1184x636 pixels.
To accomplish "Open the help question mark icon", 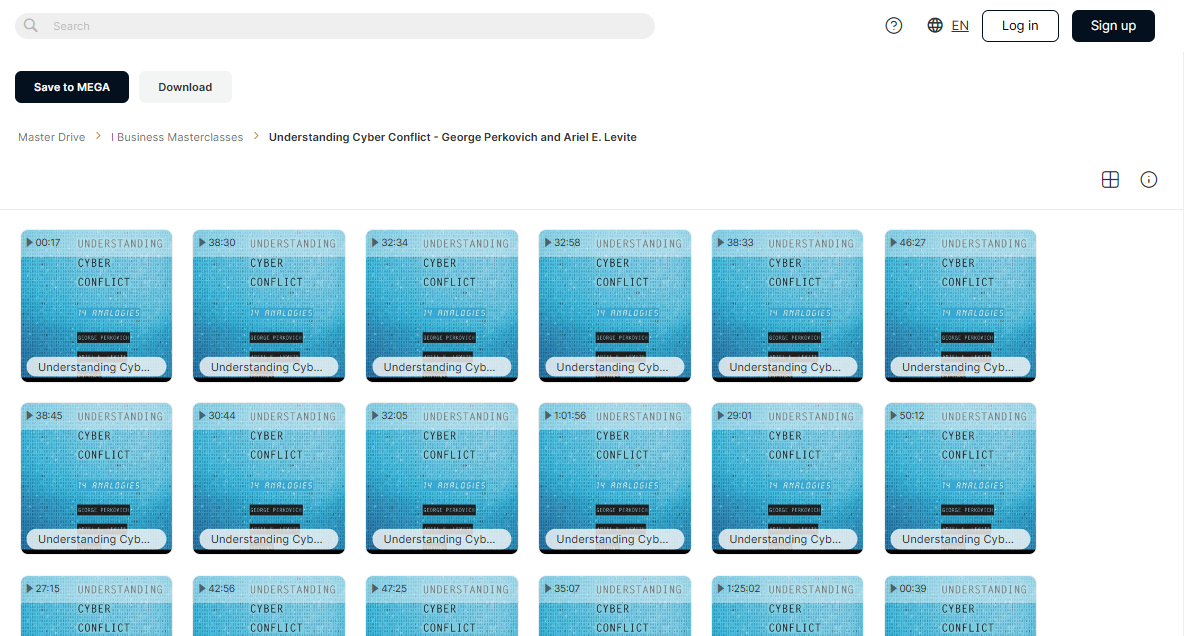I will coord(893,26).
